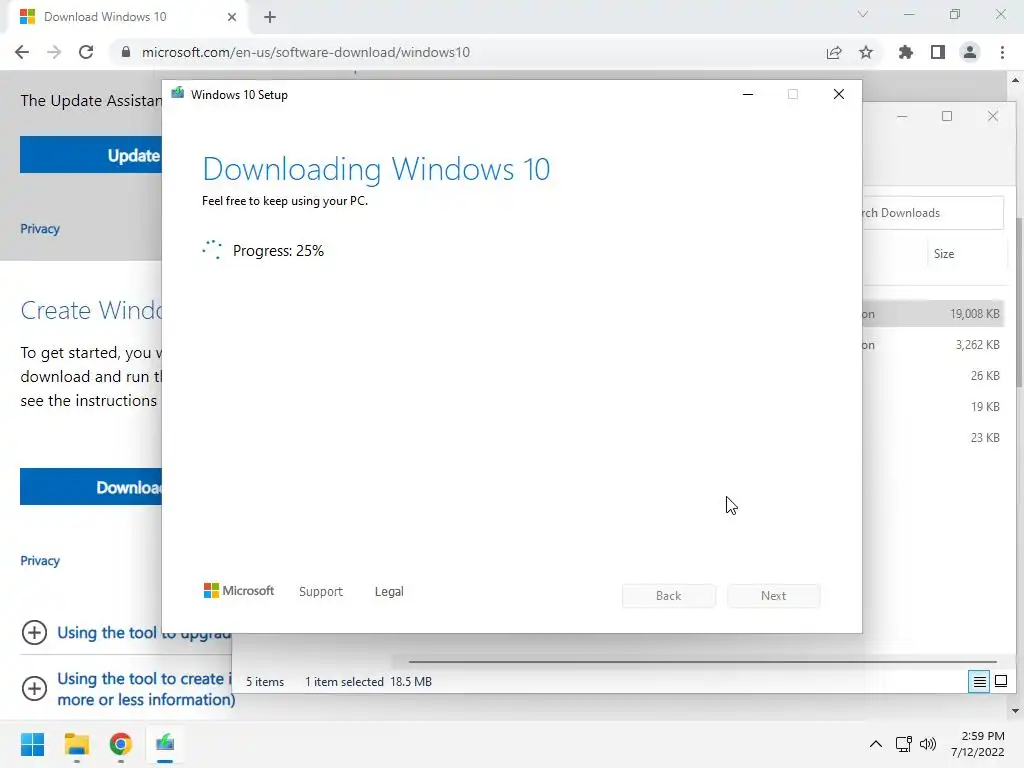Open the taskbar clock and date
Image resolution: width=1024 pixels, height=768 pixels.
pos(978,744)
